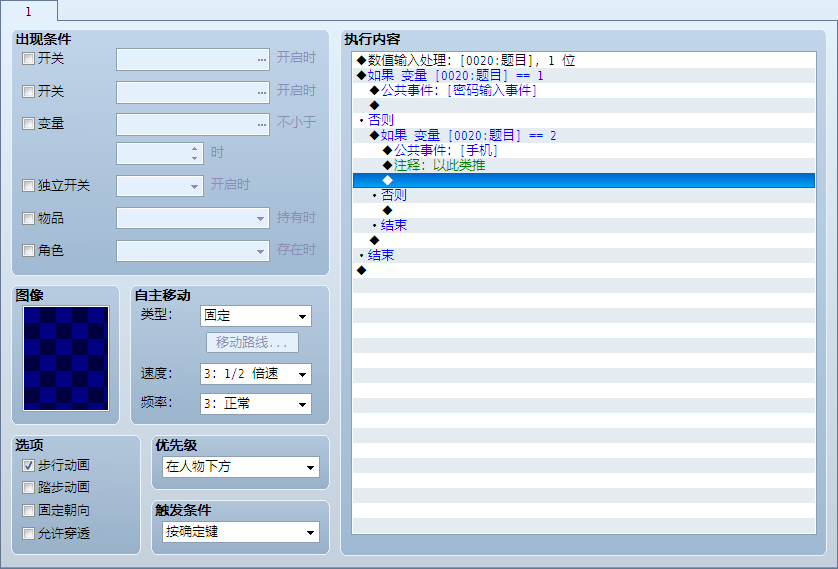Open the 优先级 dropdown 在人物下方
Screen dimensions: 838x569
pos(240,467)
